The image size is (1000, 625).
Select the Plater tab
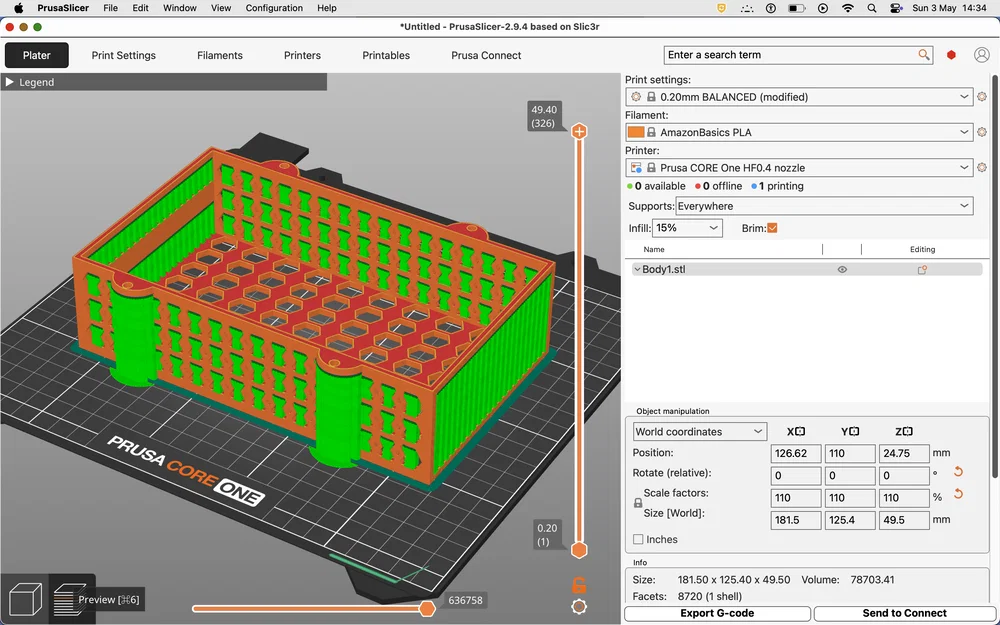click(x=36, y=55)
